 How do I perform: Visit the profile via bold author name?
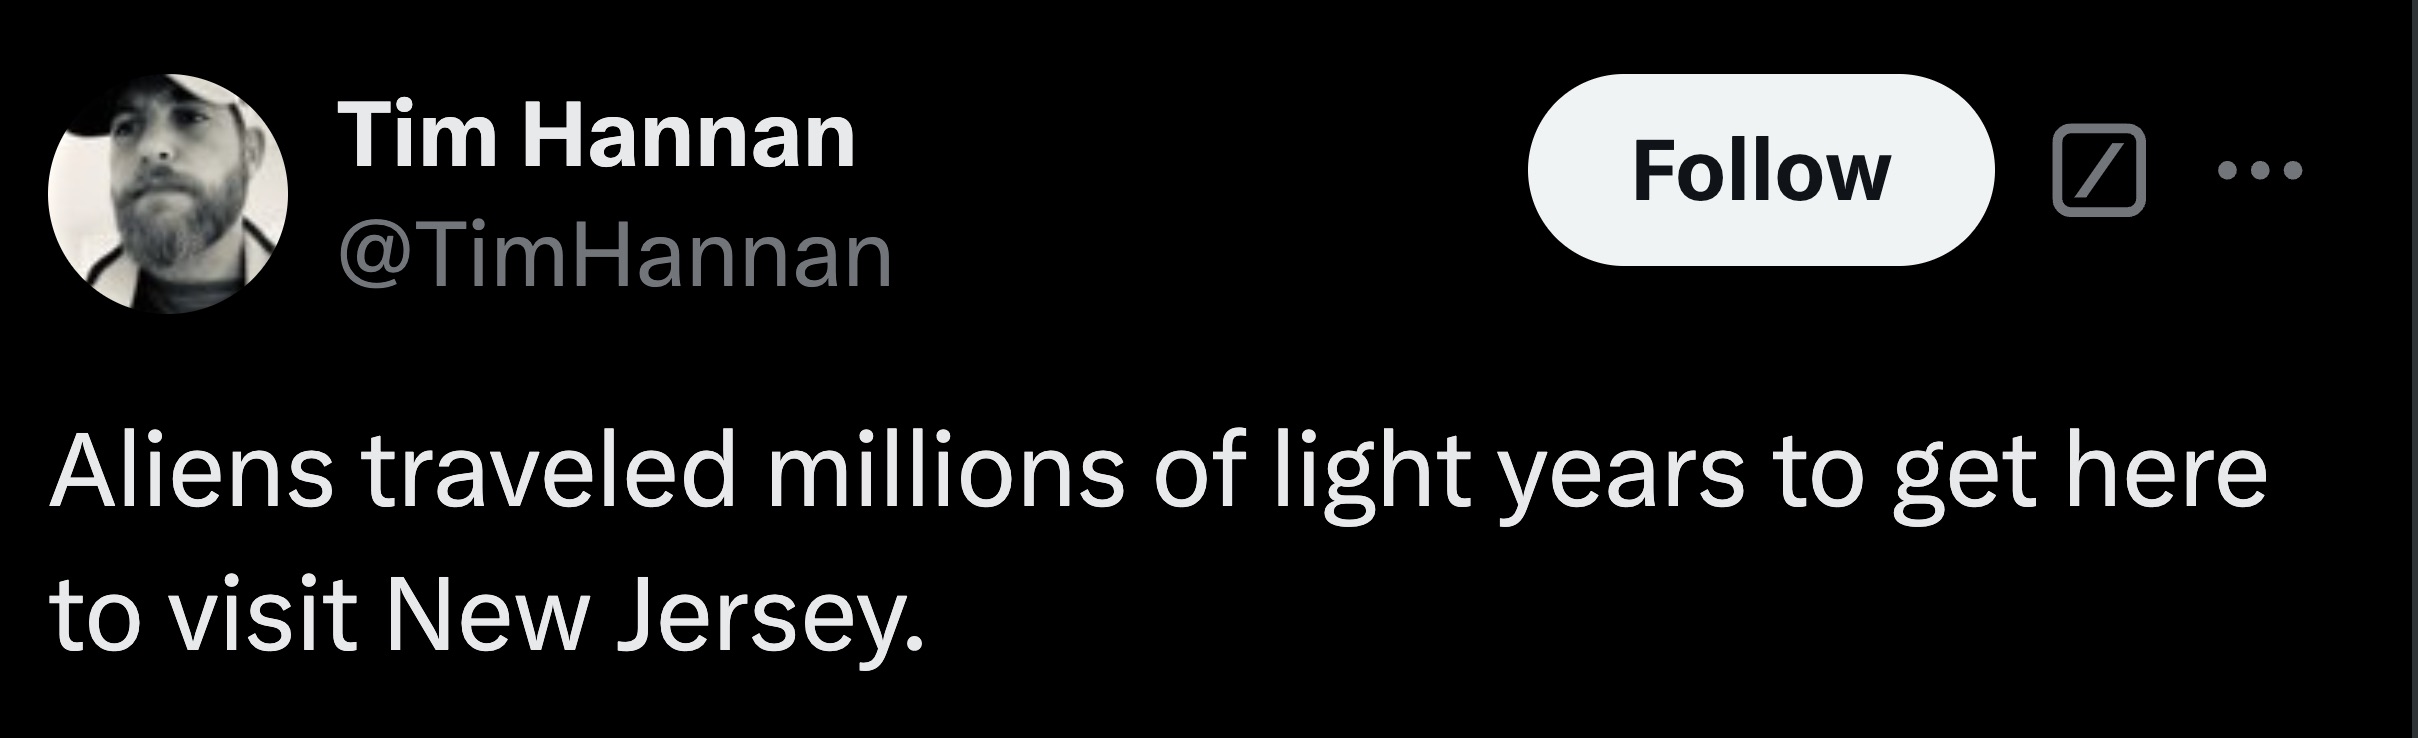(597, 138)
